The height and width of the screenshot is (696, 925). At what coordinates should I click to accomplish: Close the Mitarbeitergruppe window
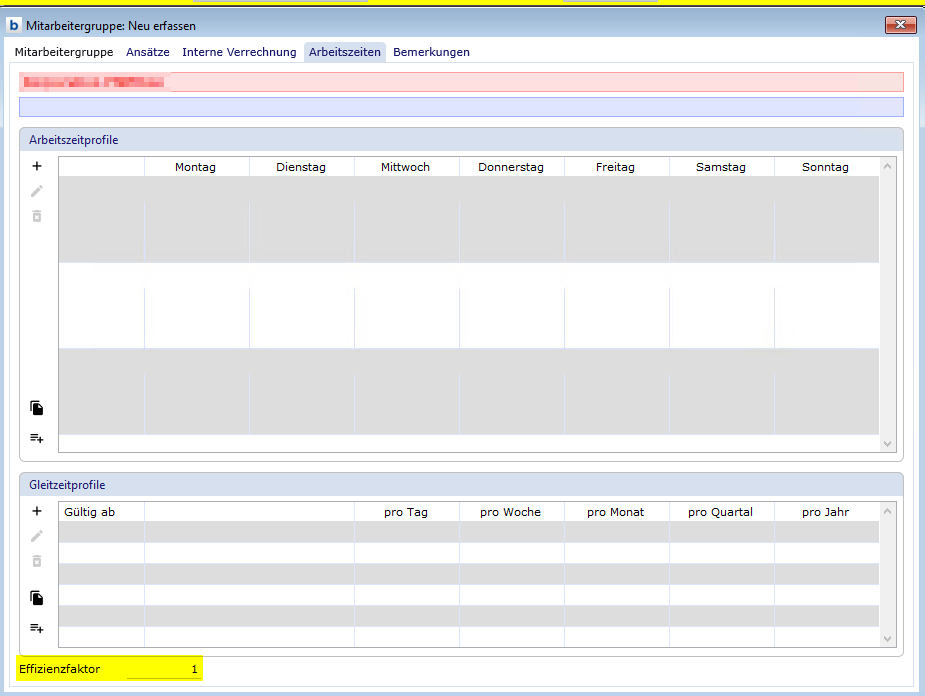pos(901,25)
